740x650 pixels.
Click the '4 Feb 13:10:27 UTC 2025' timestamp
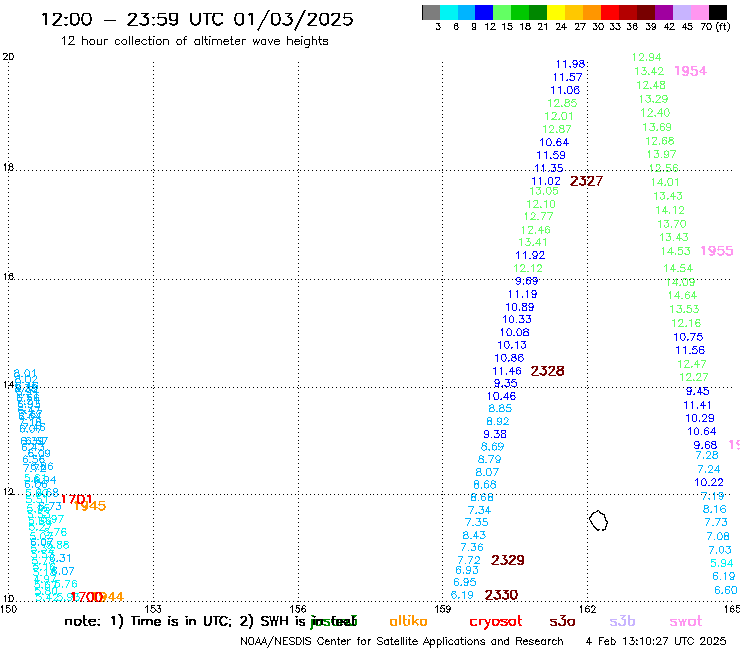pyautogui.click(x=656, y=642)
